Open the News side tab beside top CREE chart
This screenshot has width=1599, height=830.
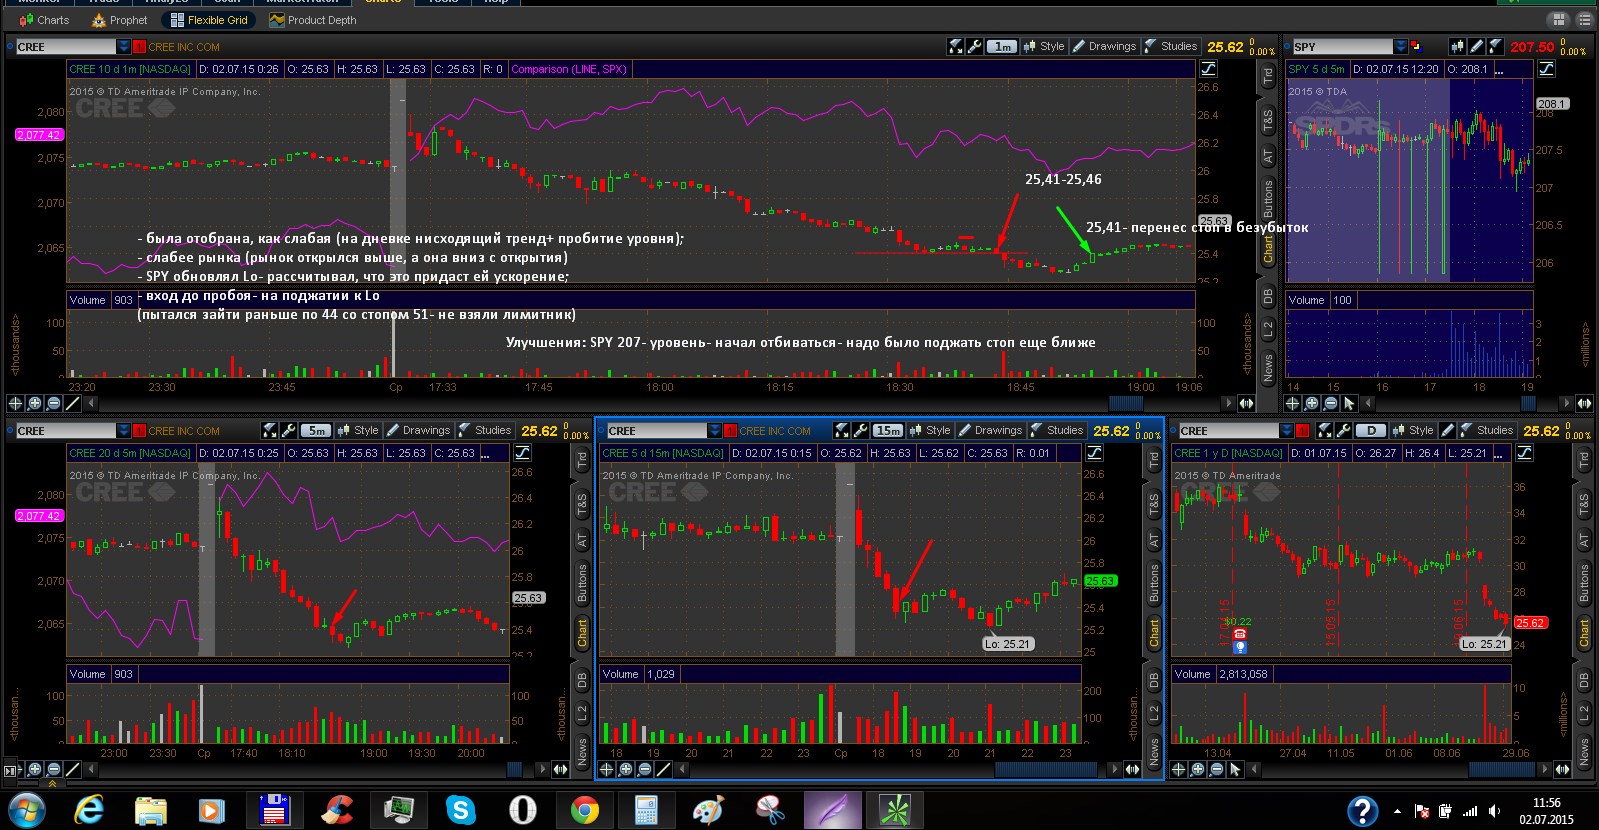[1268, 367]
